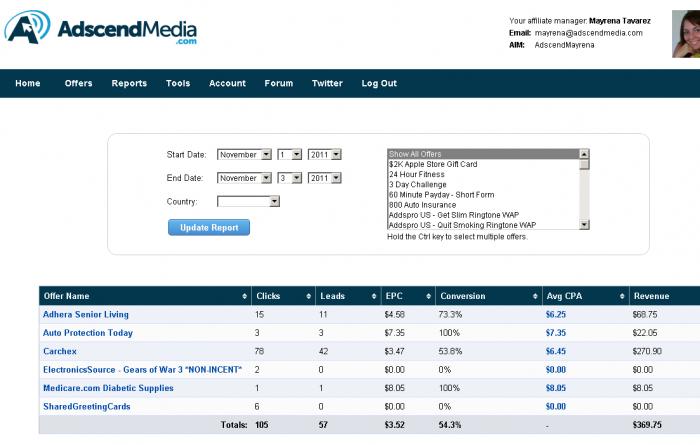Click ElectronicsSource's $0.00 Avg CPA link

click(x=556, y=370)
